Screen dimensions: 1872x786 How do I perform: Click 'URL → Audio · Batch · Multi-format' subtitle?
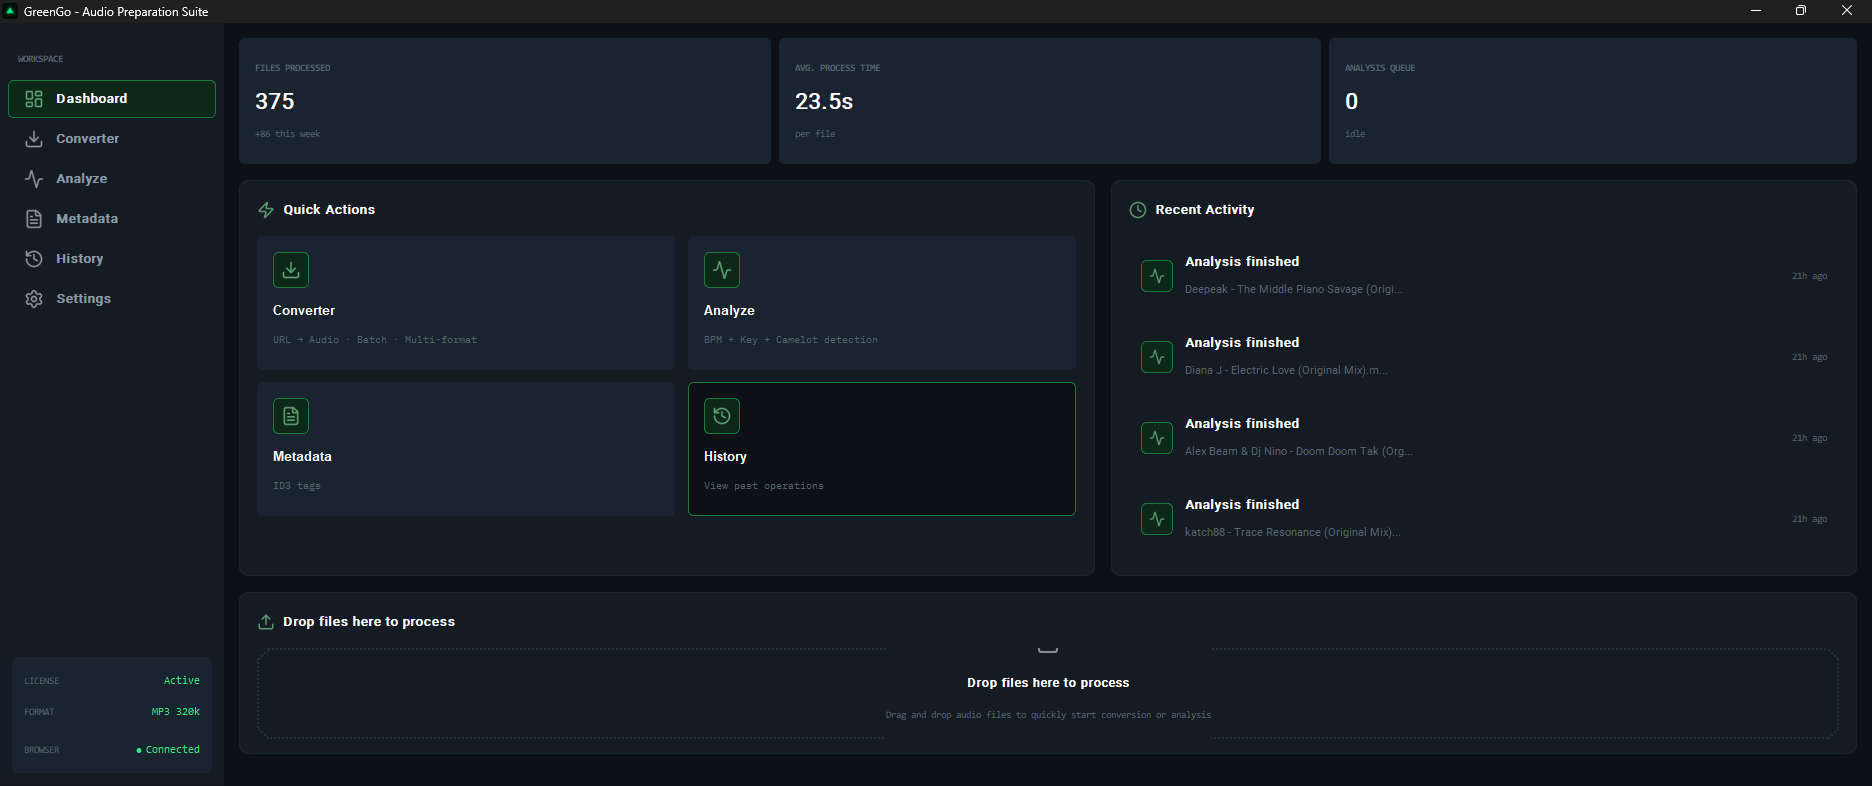(x=375, y=340)
